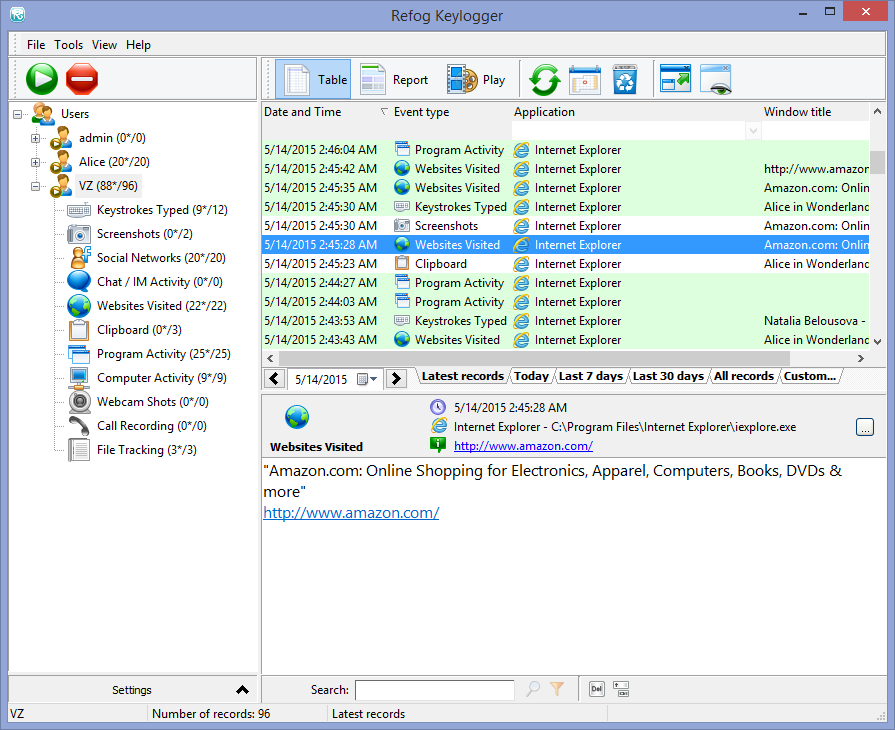Open the Custom... date range tab
This screenshot has height=730, width=895.
pyautogui.click(x=810, y=376)
